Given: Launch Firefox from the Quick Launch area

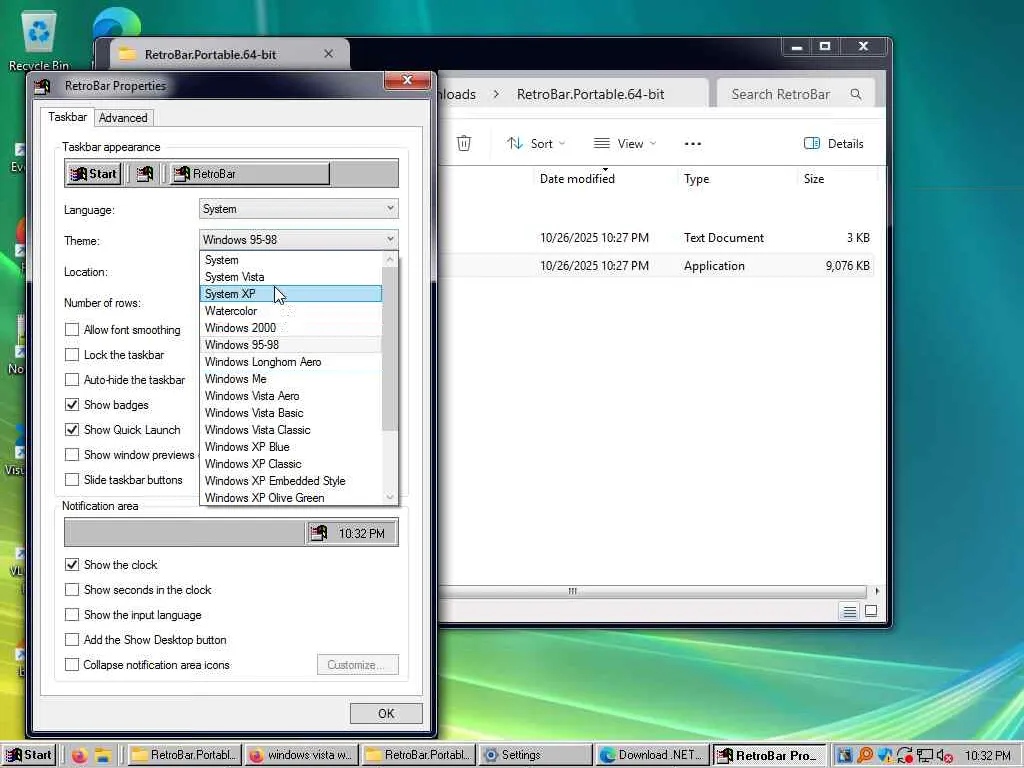Looking at the screenshot, I should coord(80,756).
